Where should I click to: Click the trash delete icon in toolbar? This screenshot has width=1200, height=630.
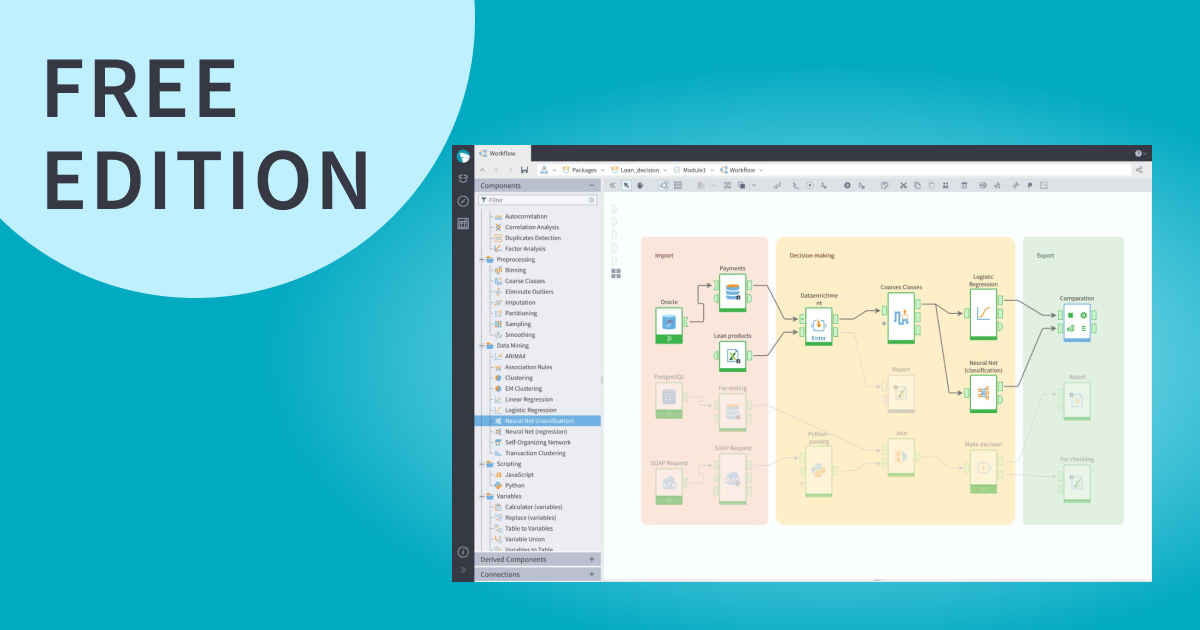coord(964,185)
